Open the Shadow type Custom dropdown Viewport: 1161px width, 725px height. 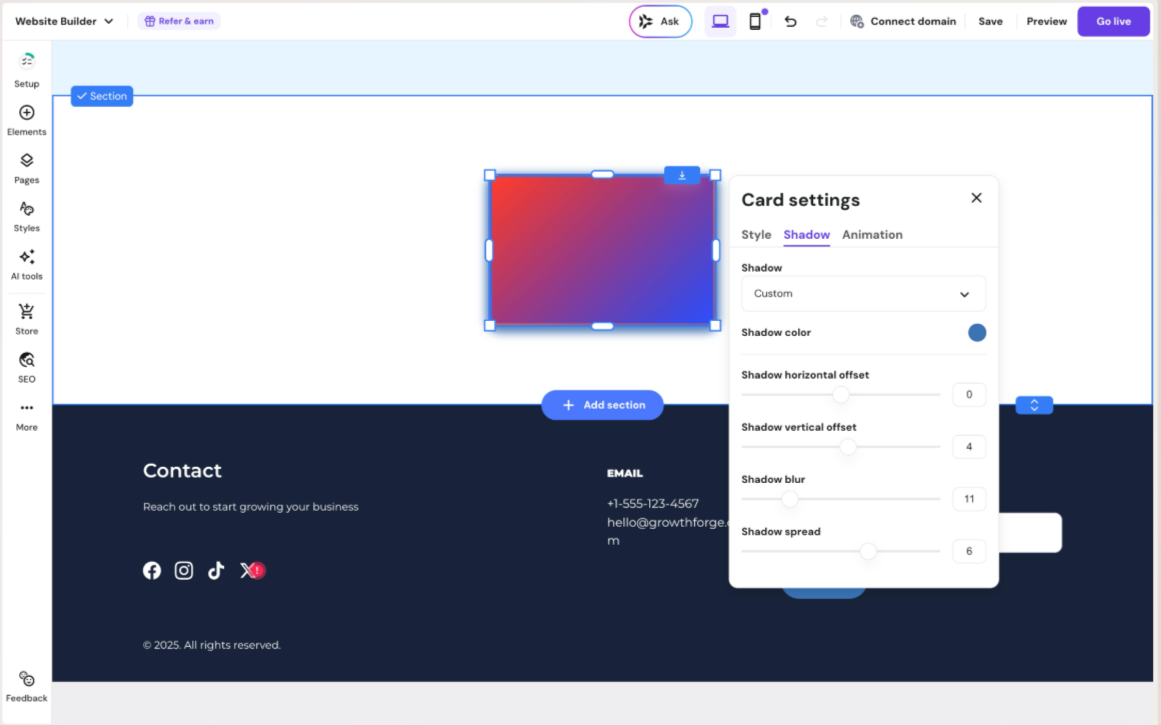click(863, 294)
